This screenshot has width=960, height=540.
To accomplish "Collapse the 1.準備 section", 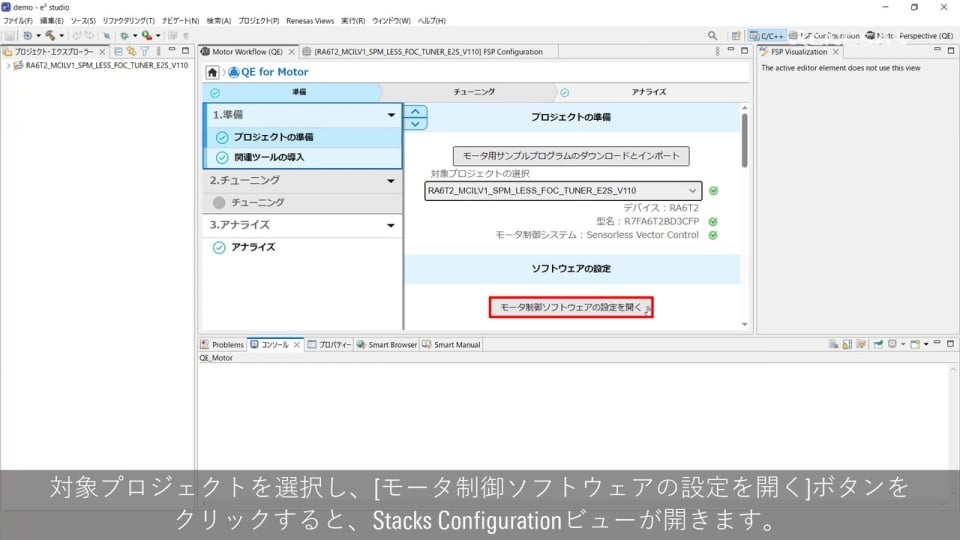I will pyautogui.click(x=391, y=115).
